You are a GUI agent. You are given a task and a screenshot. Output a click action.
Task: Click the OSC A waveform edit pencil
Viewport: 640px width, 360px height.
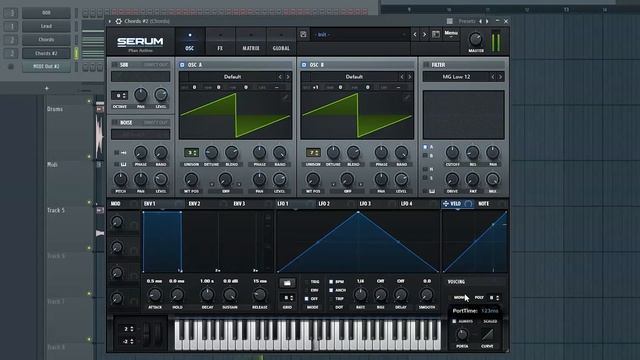point(284,97)
